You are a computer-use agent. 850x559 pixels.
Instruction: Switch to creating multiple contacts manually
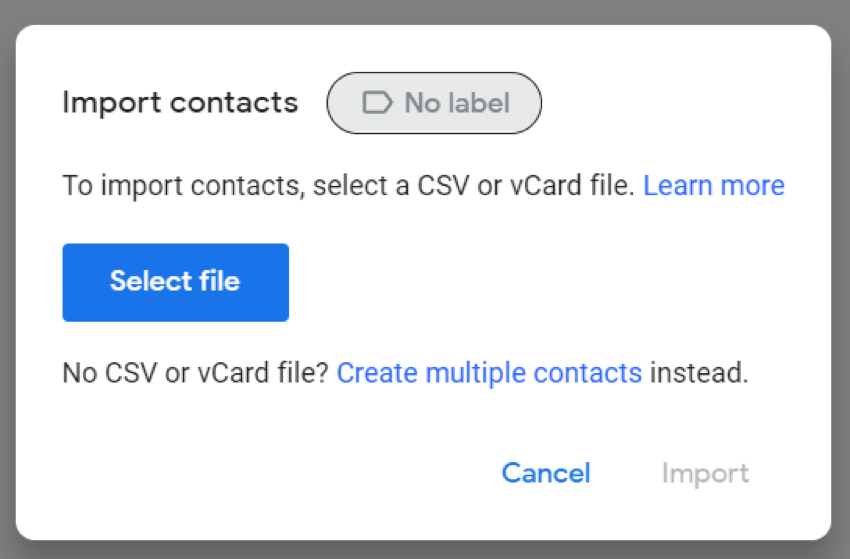pos(489,374)
